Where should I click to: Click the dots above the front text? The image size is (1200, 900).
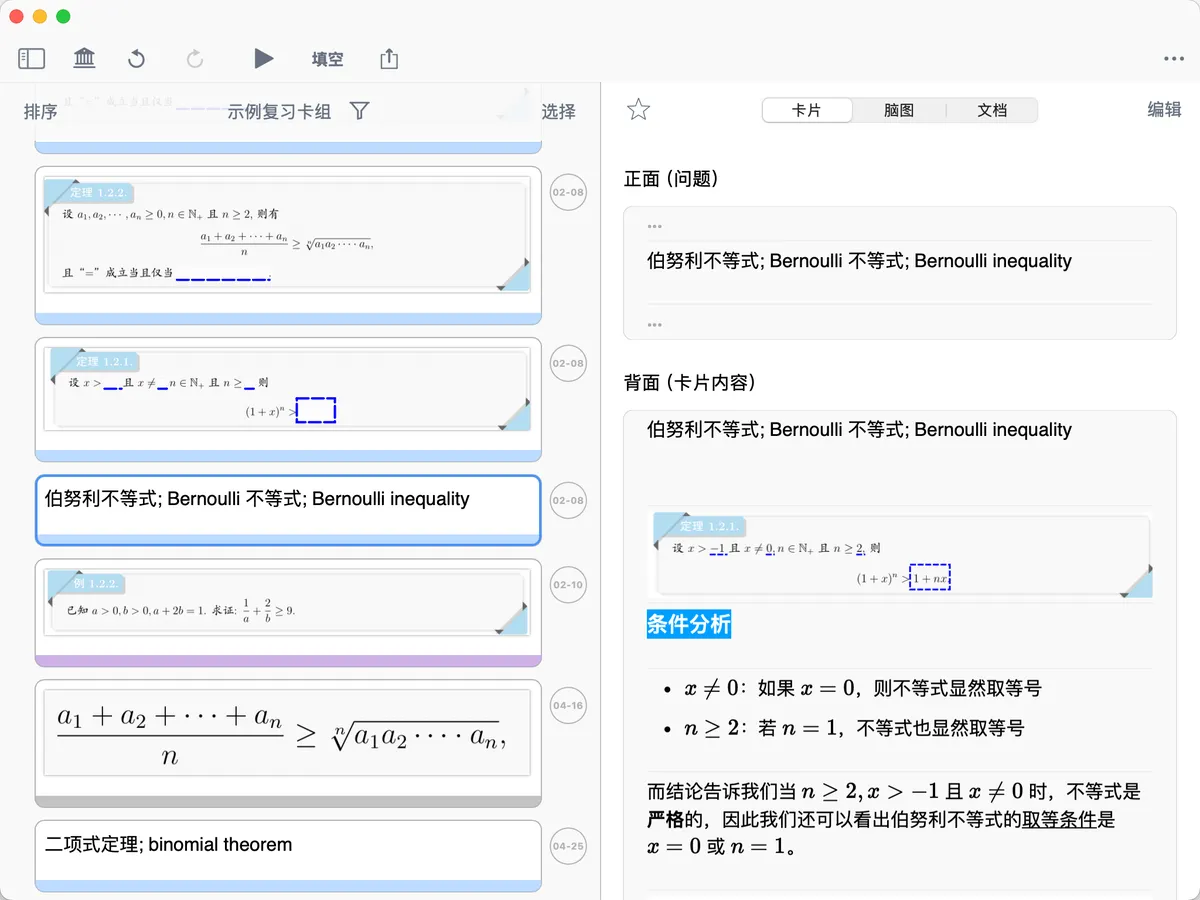coord(655,227)
